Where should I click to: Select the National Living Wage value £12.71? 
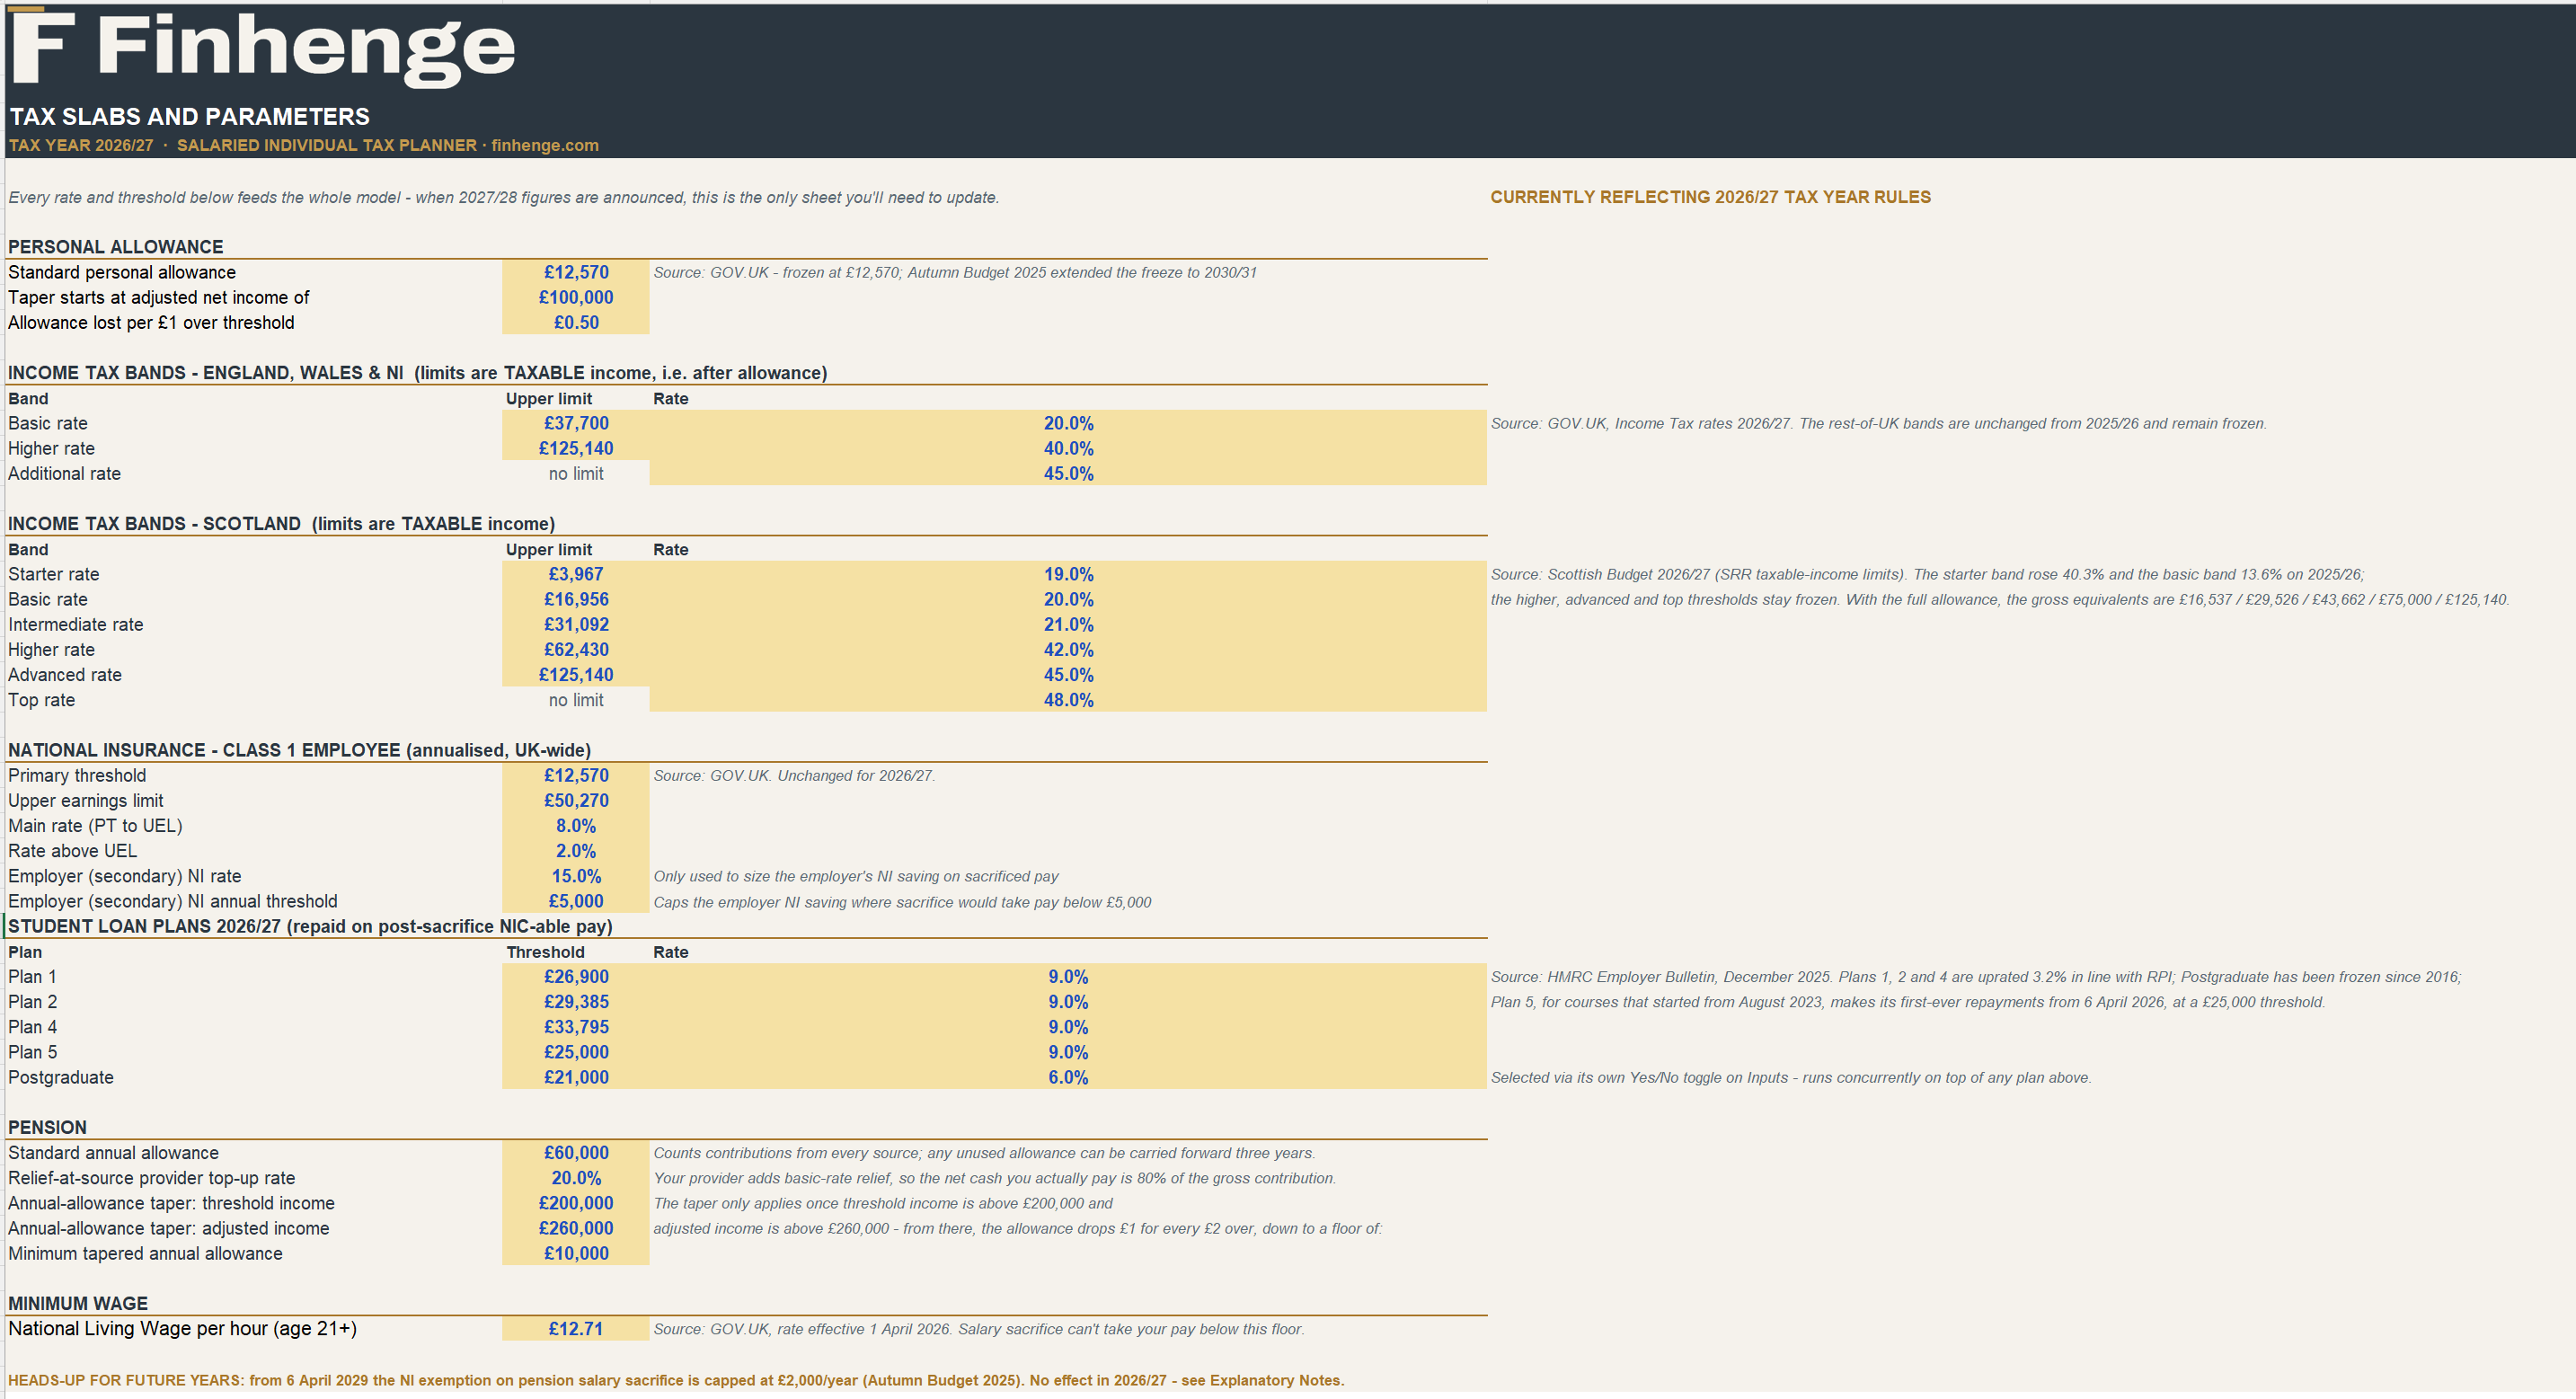coord(576,1328)
